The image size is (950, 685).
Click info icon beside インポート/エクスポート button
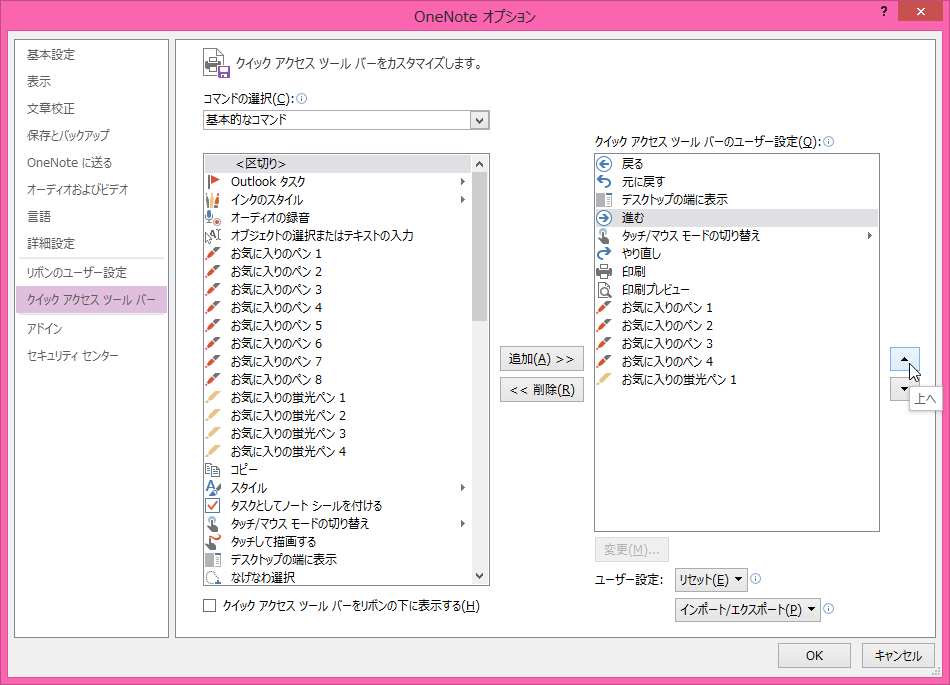click(x=829, y=609)
